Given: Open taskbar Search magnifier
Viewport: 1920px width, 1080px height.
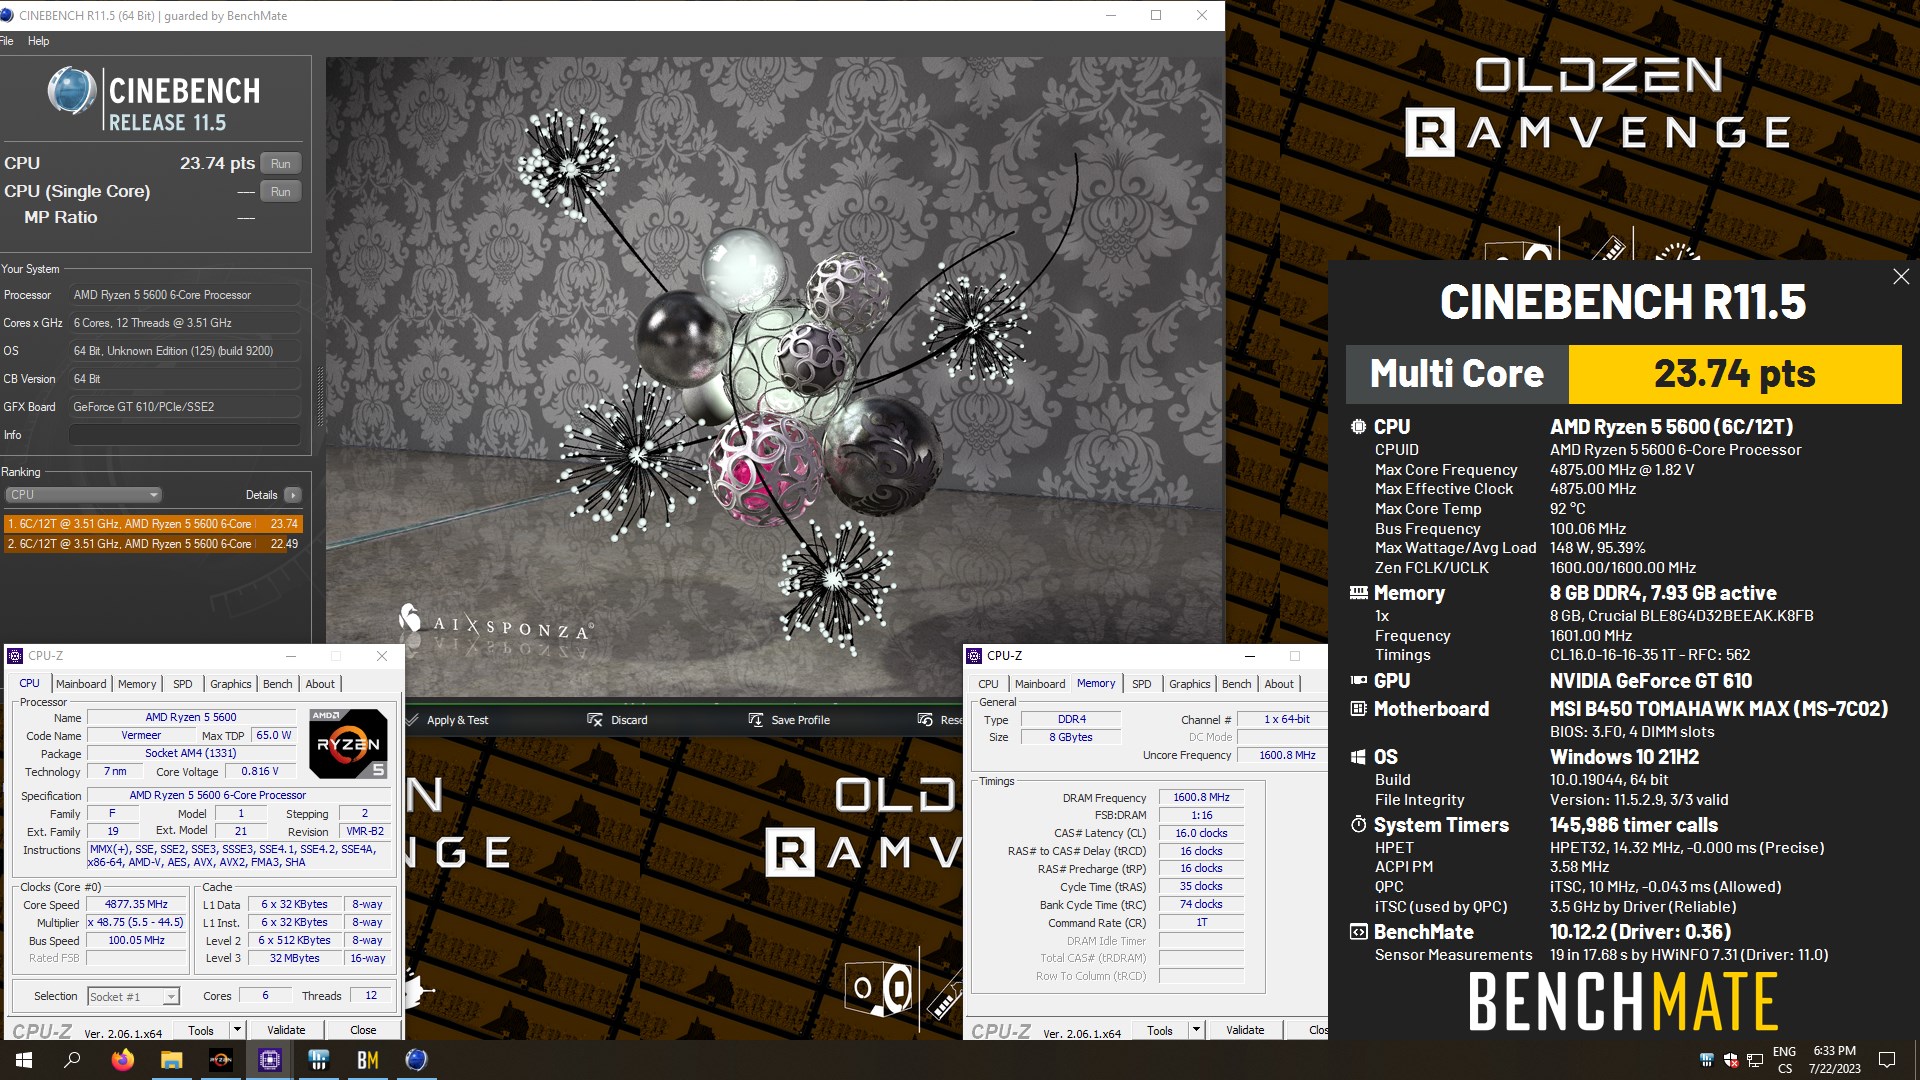Looking at the screenshot, I should (x=72, y=1060).
